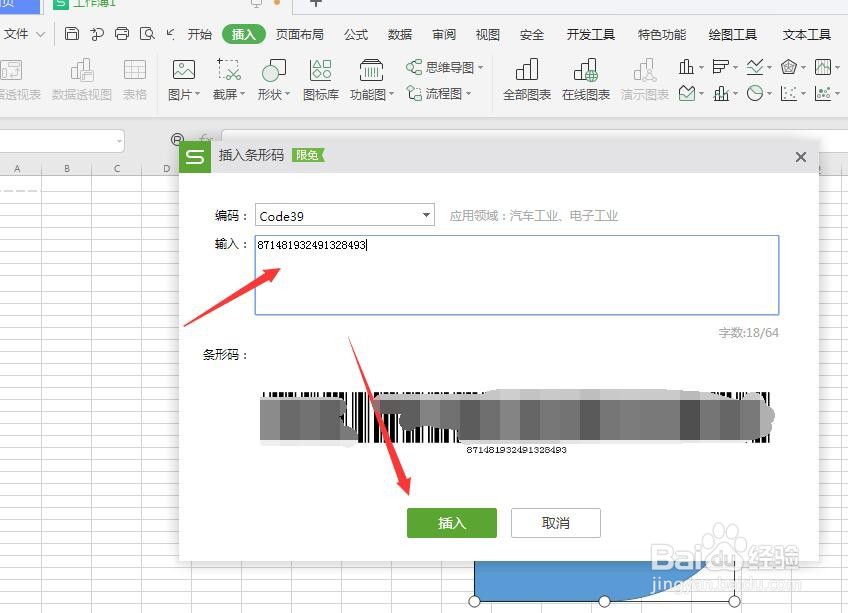Click the 演示图表 presentation chart icon
Image resolution: width=848 pixels, height=613 pixels.
(645, 80)
